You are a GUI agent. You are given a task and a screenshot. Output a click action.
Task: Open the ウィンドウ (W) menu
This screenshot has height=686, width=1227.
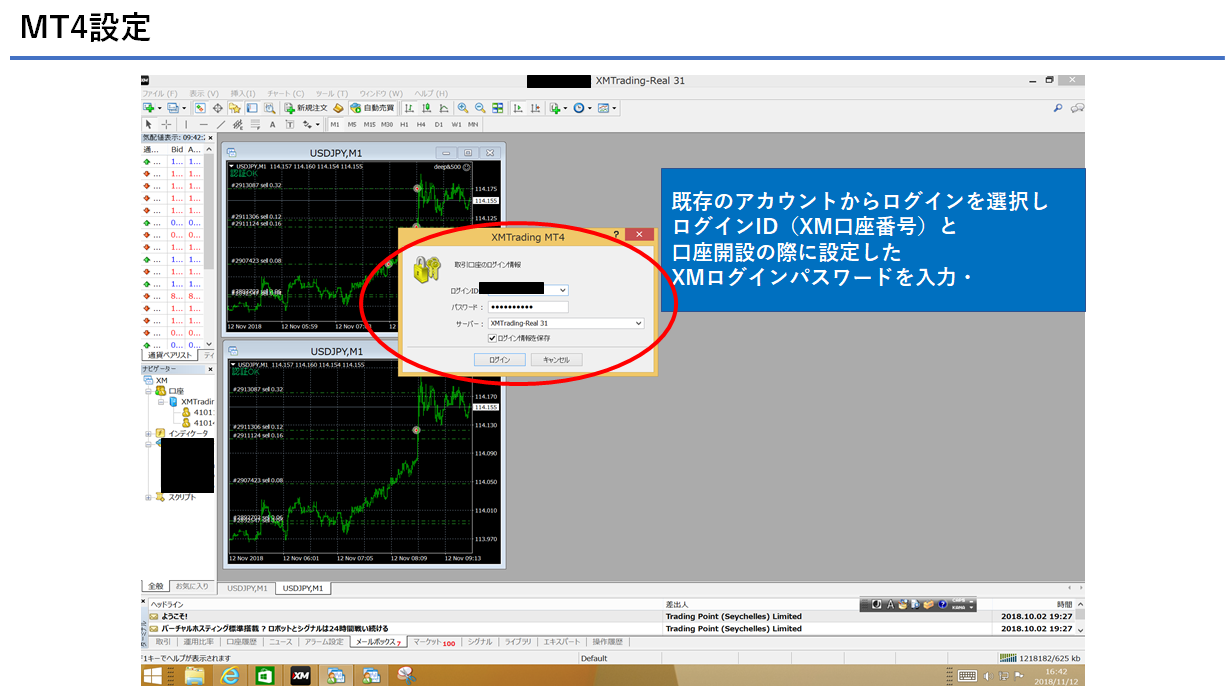(x=381, y=93)
